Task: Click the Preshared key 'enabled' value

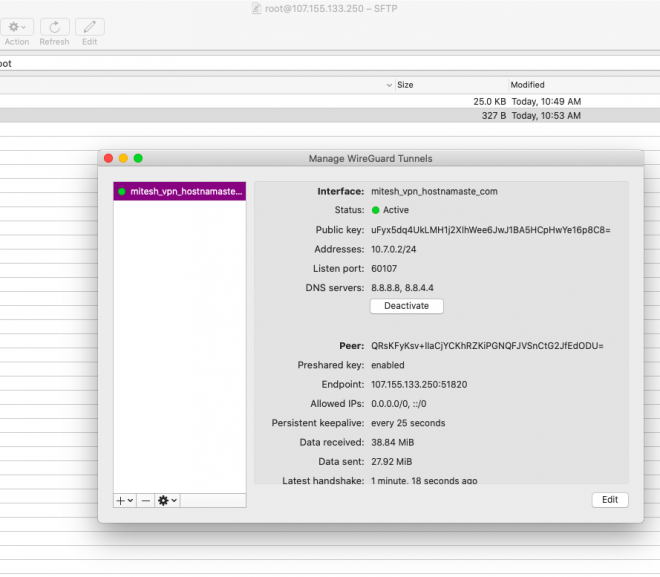Action: point(388,365)
